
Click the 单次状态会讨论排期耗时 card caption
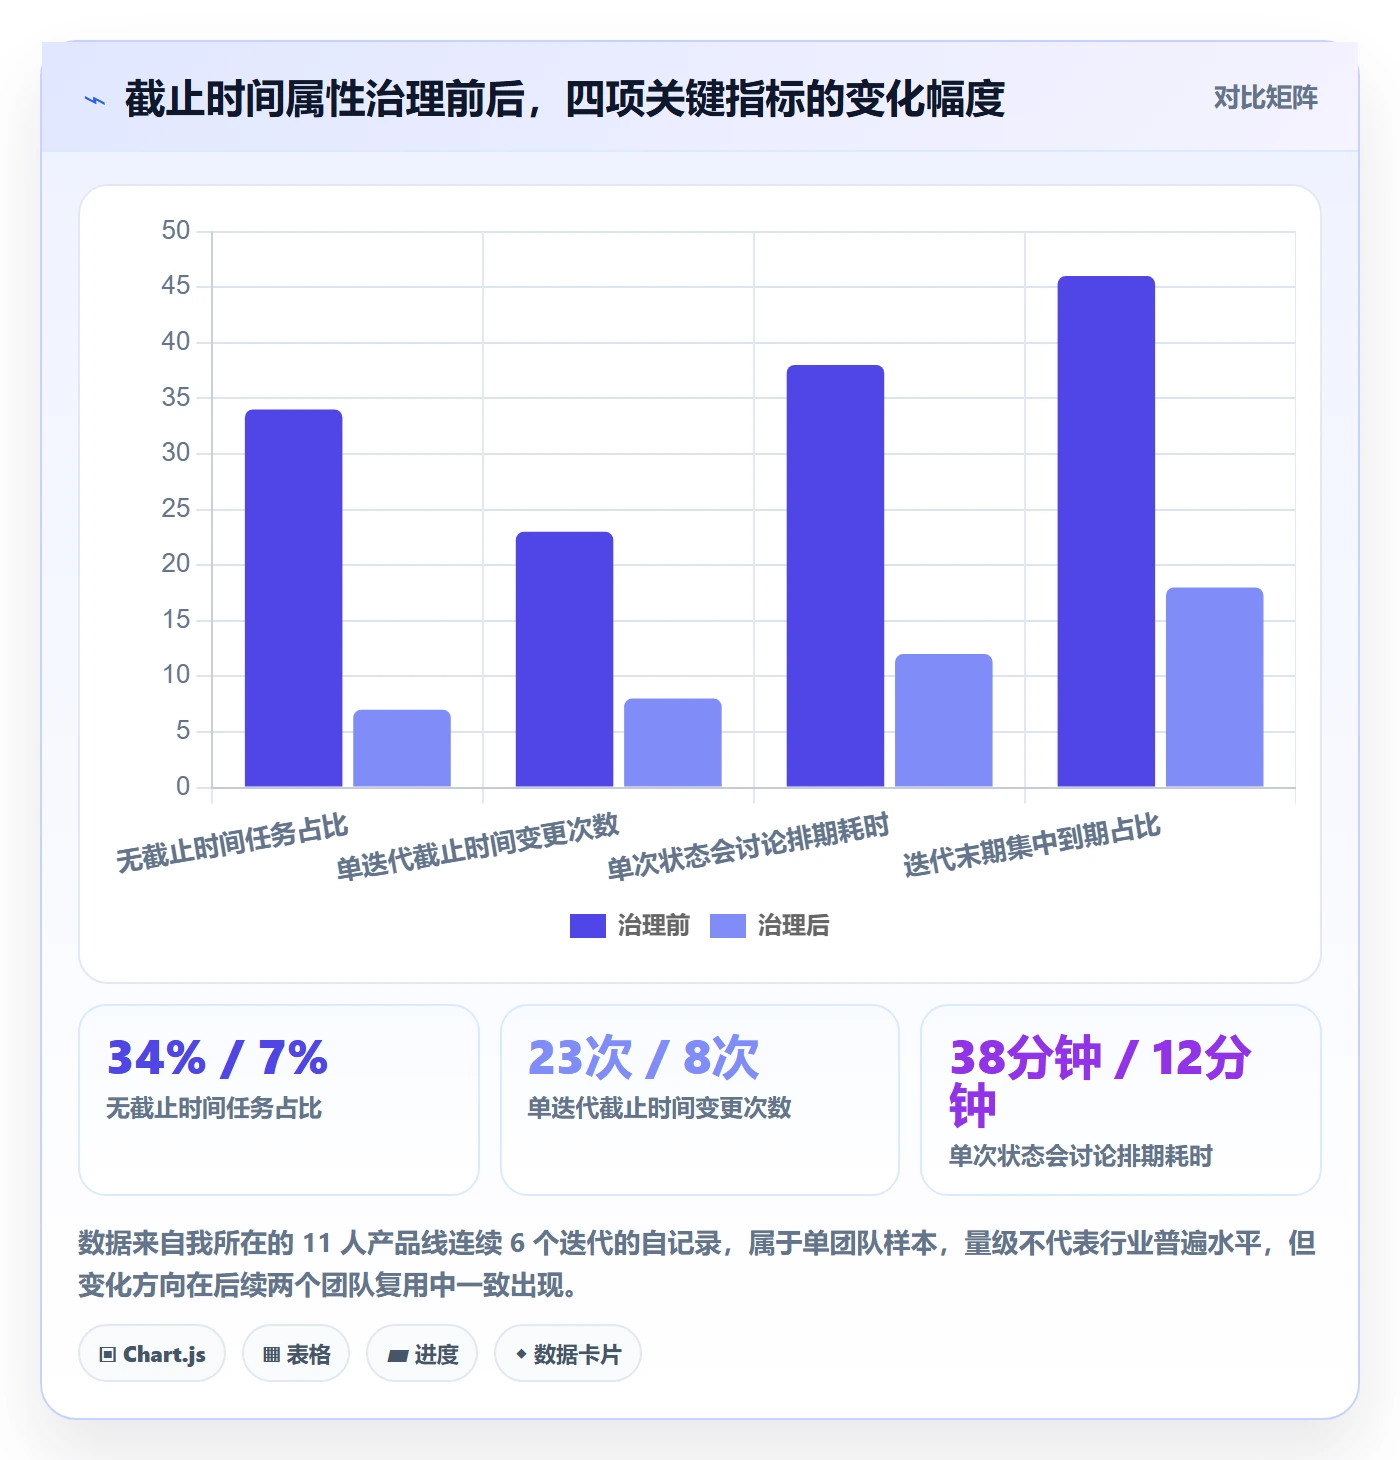[1081, 1156]
